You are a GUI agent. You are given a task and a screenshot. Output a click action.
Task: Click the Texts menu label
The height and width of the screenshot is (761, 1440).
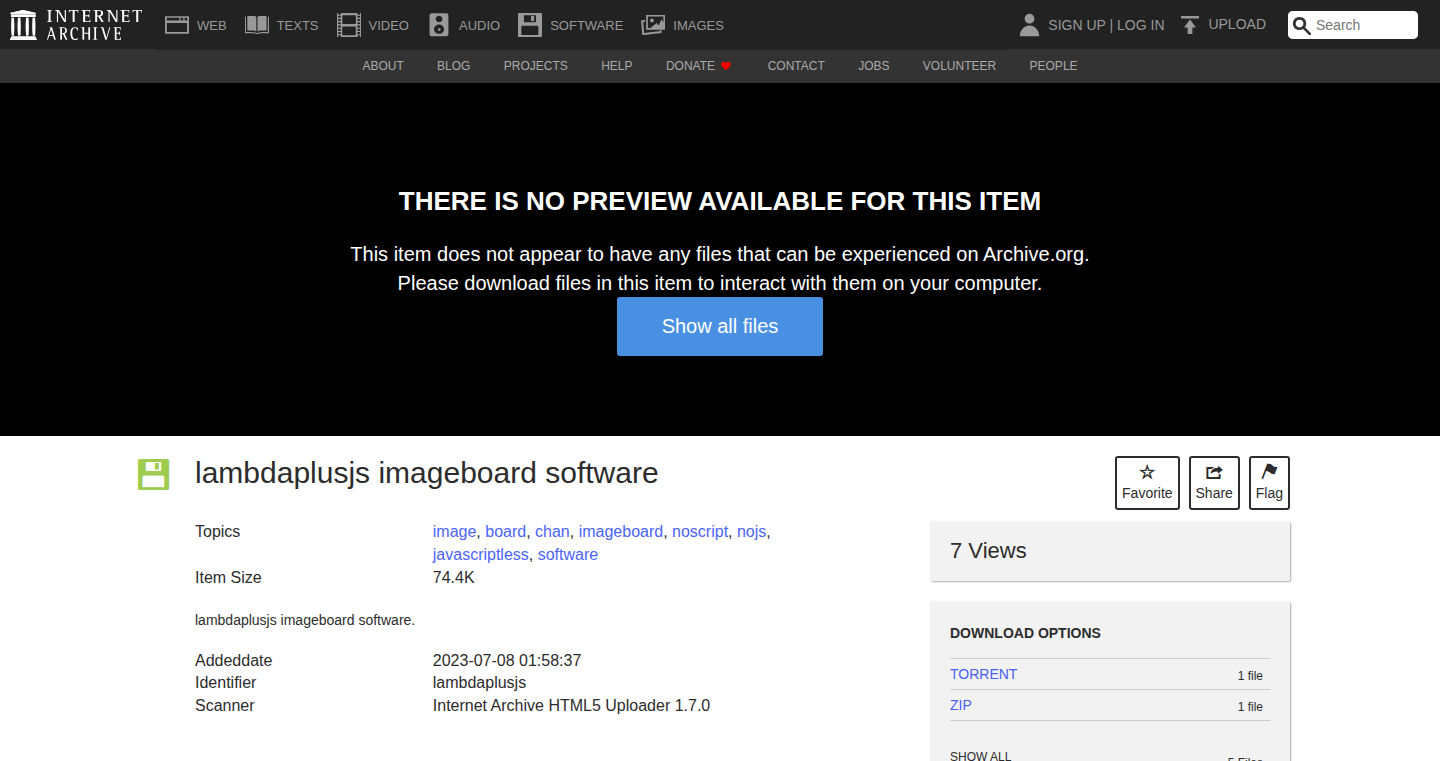[297, 25]
